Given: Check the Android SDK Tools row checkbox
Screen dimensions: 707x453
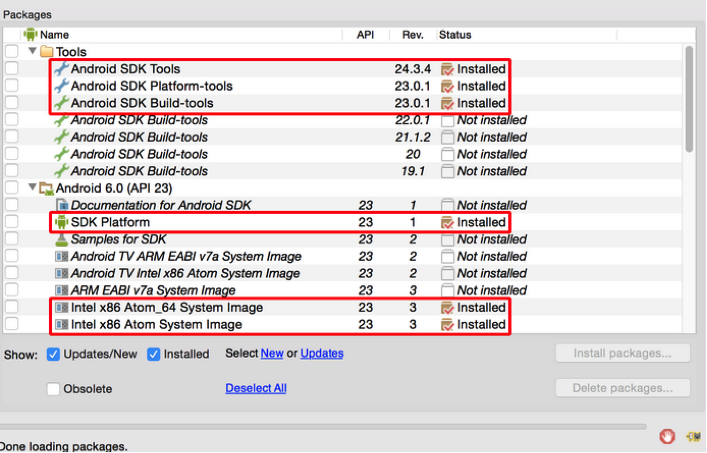Looking at the screenshot, I should [12, 69].
